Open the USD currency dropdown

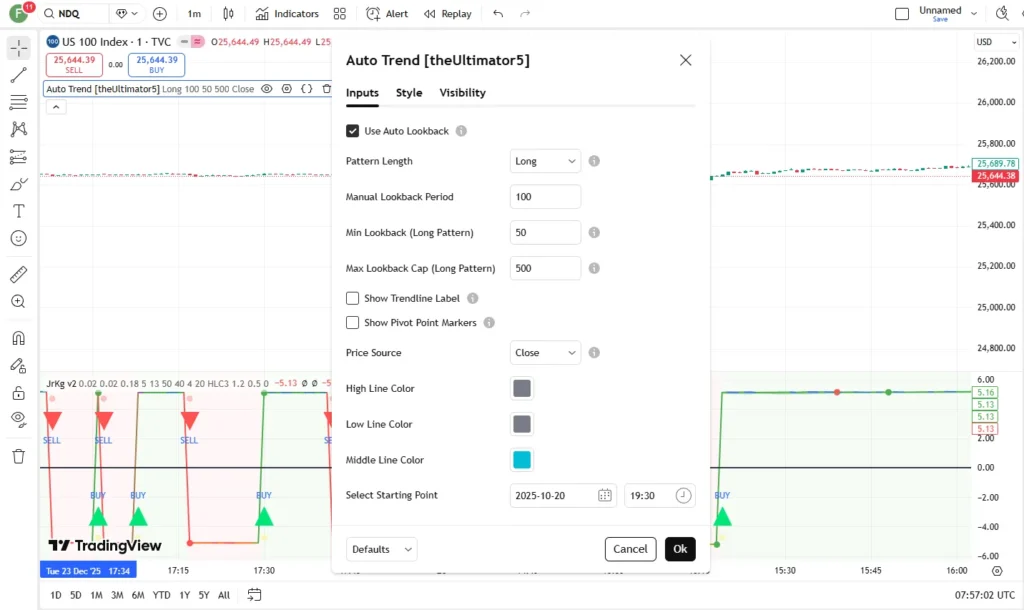click(997, 42)
